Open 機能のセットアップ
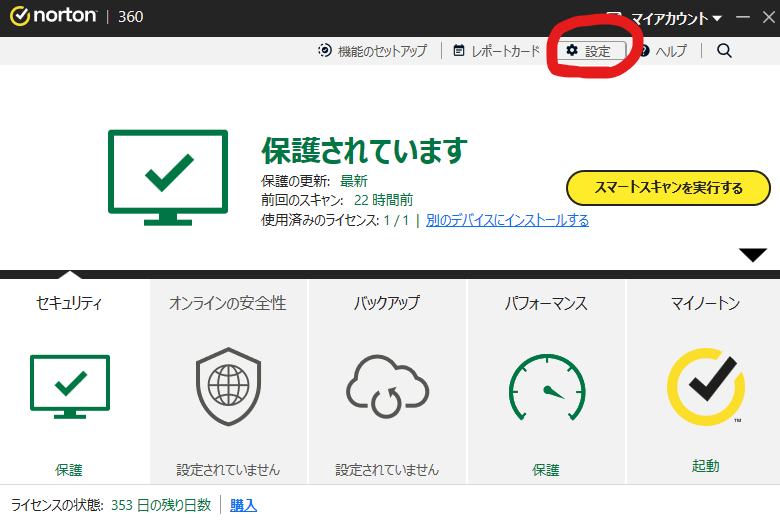The image size is (780, 522). pyautogui.click(x=373, y=51)
